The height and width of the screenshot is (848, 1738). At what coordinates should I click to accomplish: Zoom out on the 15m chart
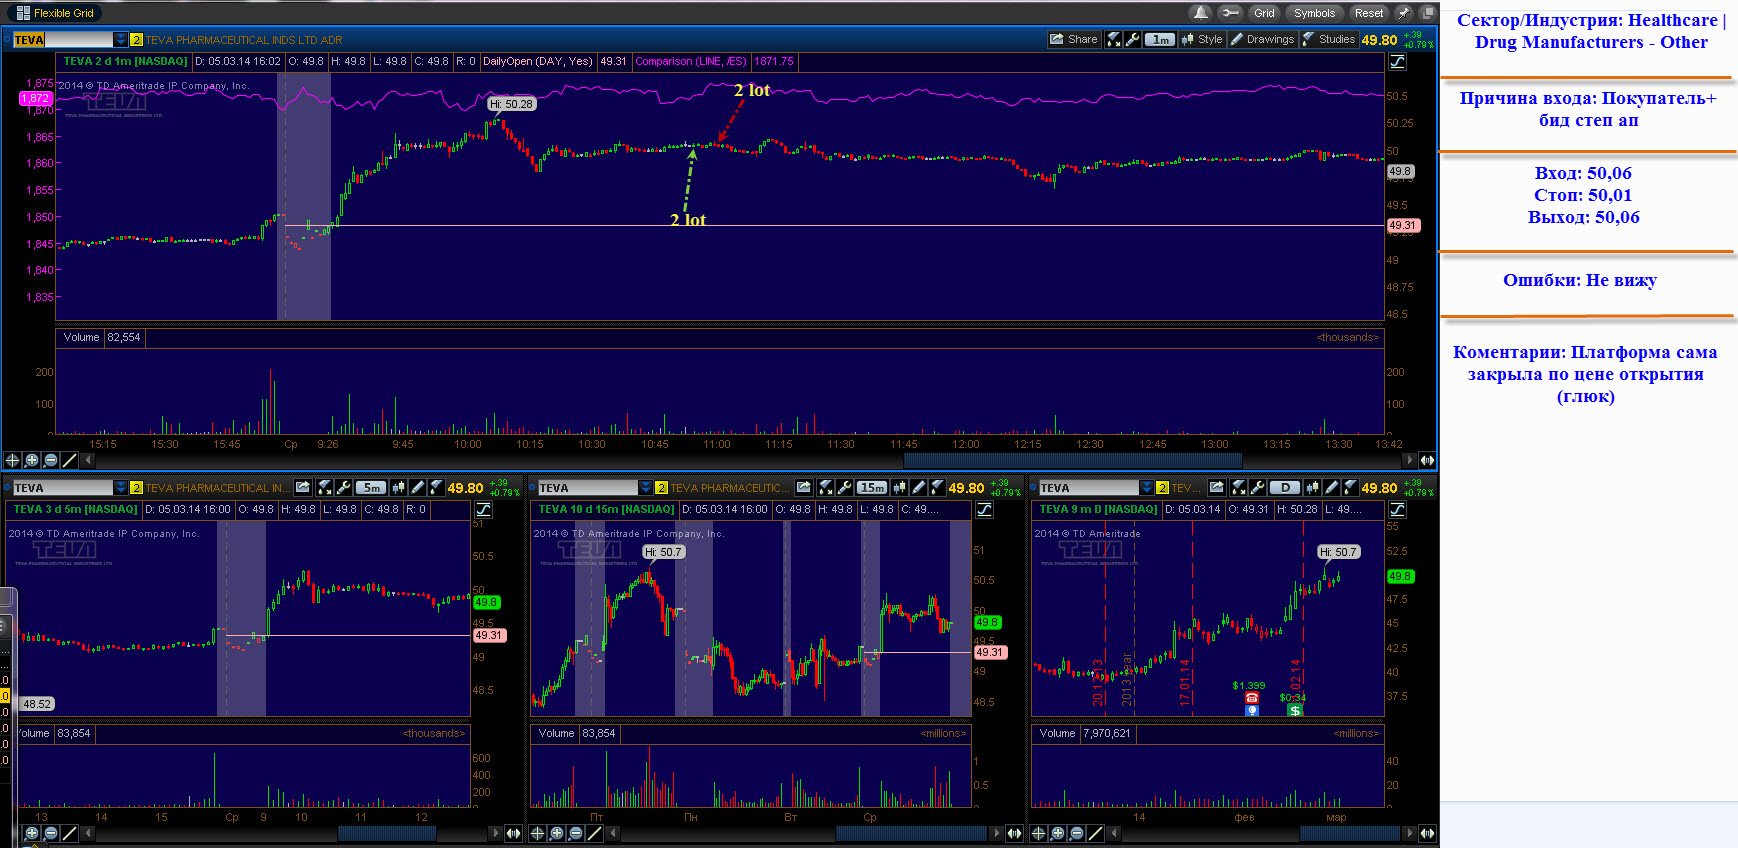coord(575,833)
